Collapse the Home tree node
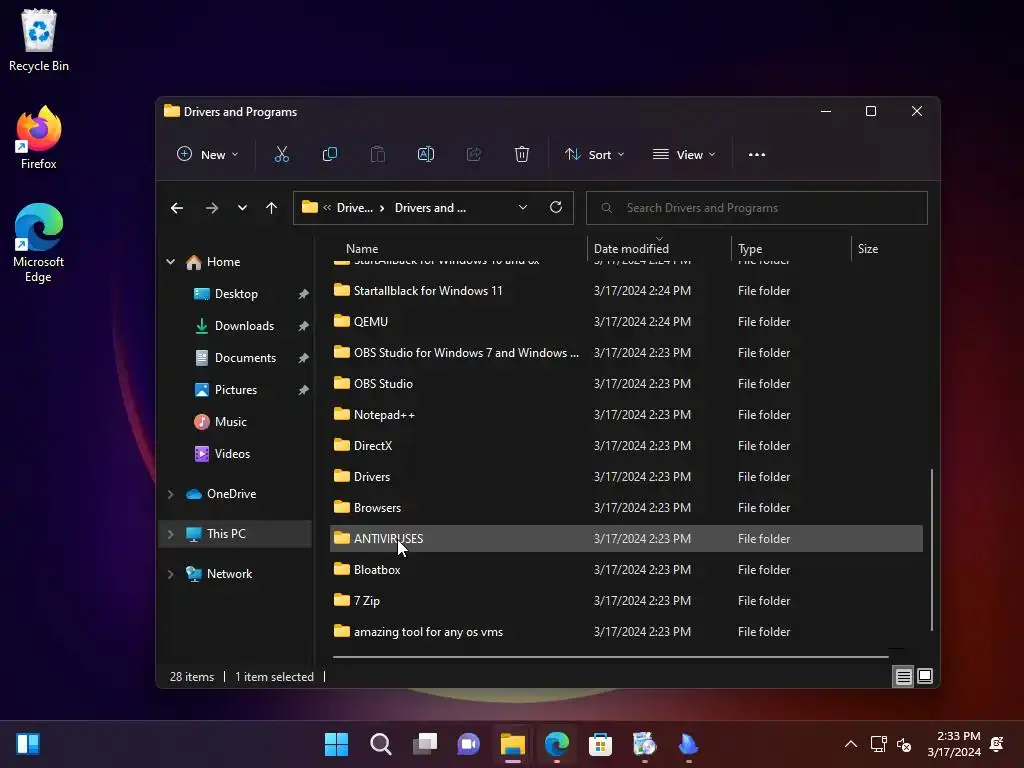1024x768 pixels. point(170,262)
